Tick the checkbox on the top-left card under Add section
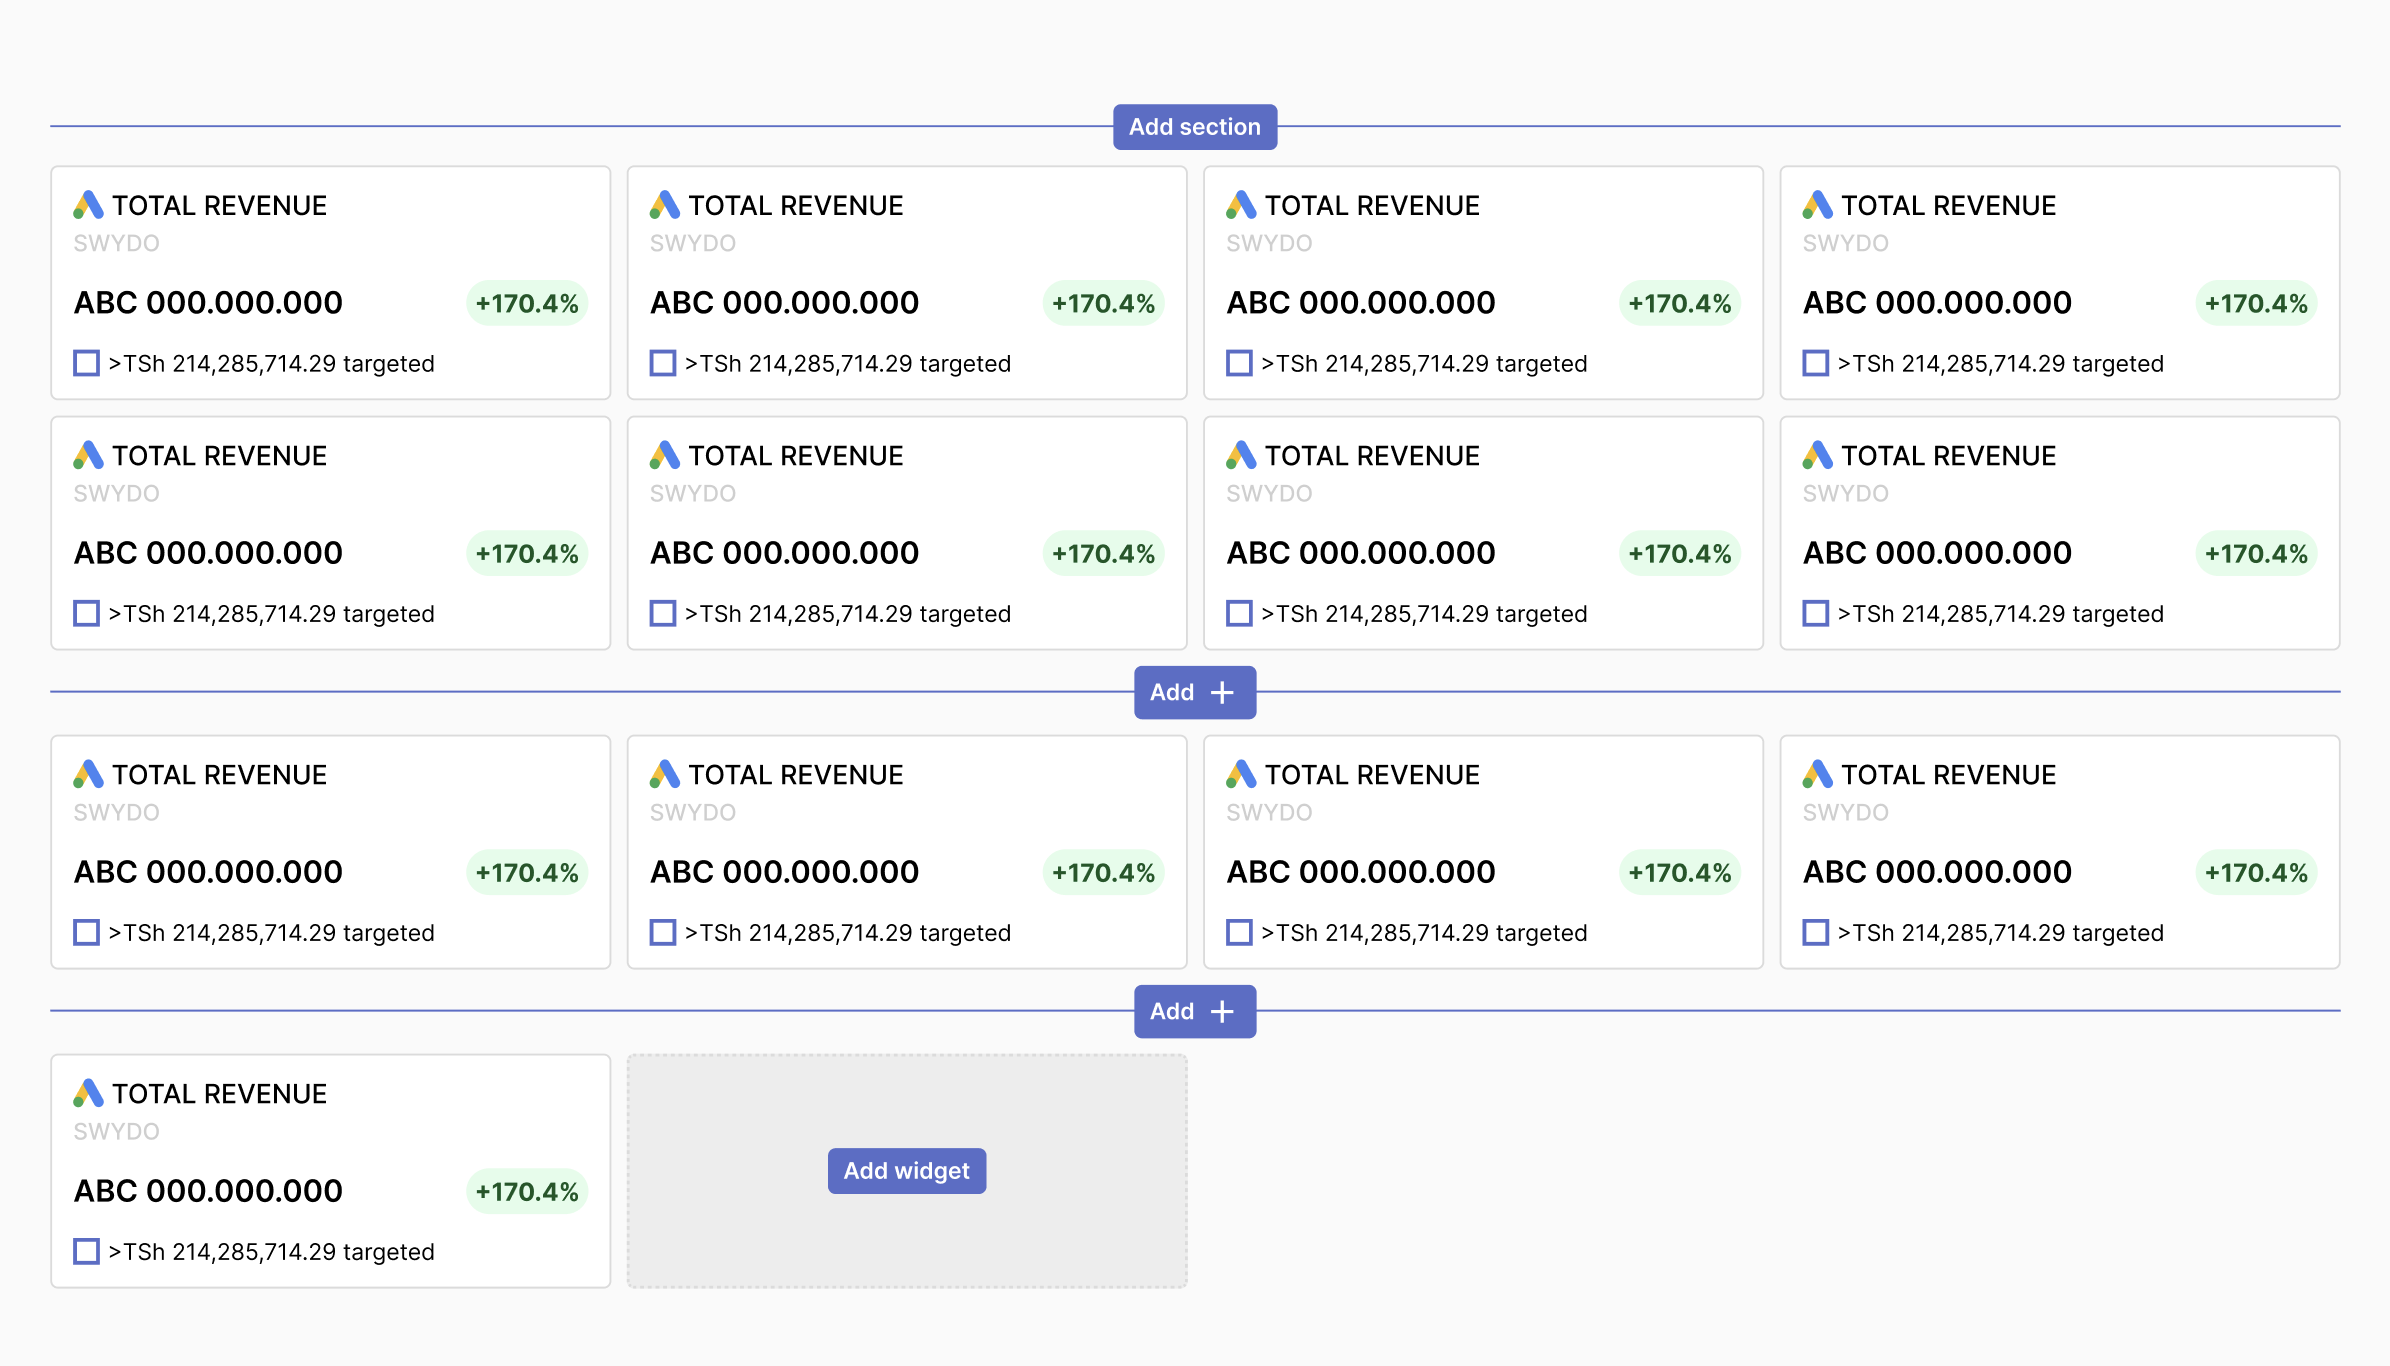 [87, 362]
